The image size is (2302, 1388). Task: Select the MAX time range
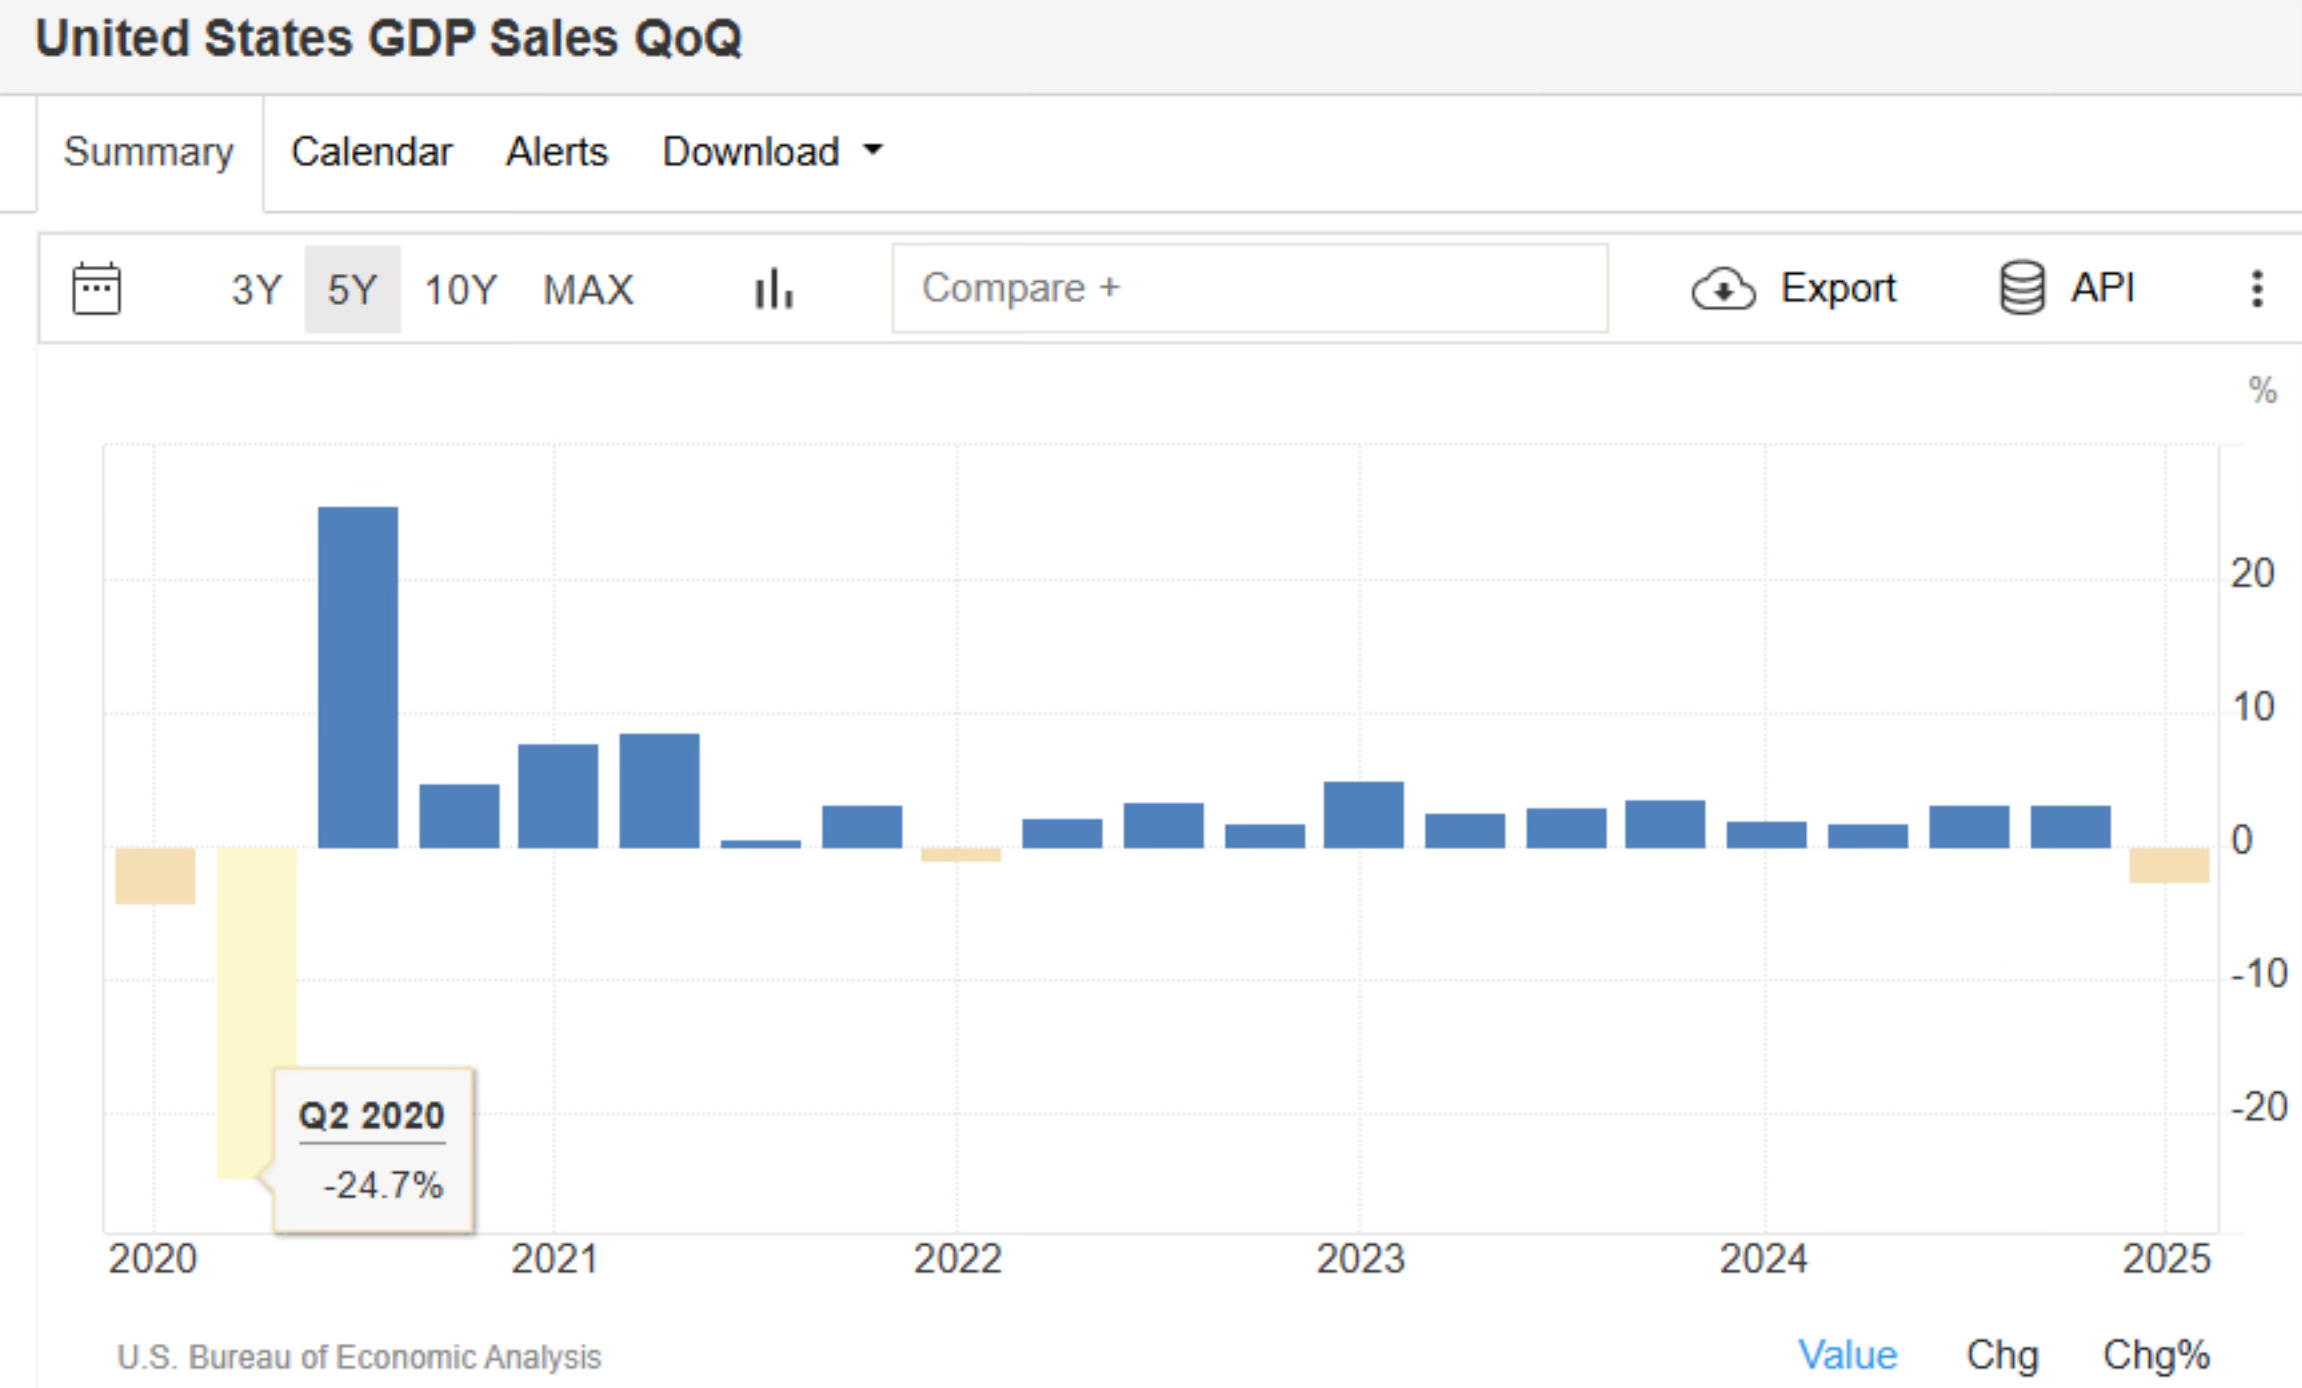[588, 290]
